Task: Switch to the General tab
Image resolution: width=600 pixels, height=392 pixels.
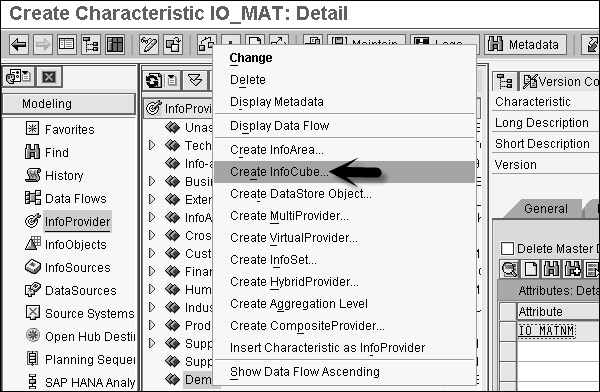Action: pos(545,209)
